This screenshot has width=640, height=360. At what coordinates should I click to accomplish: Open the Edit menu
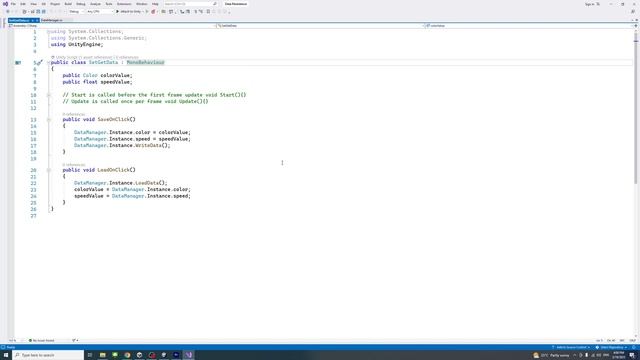pos(23,4)
